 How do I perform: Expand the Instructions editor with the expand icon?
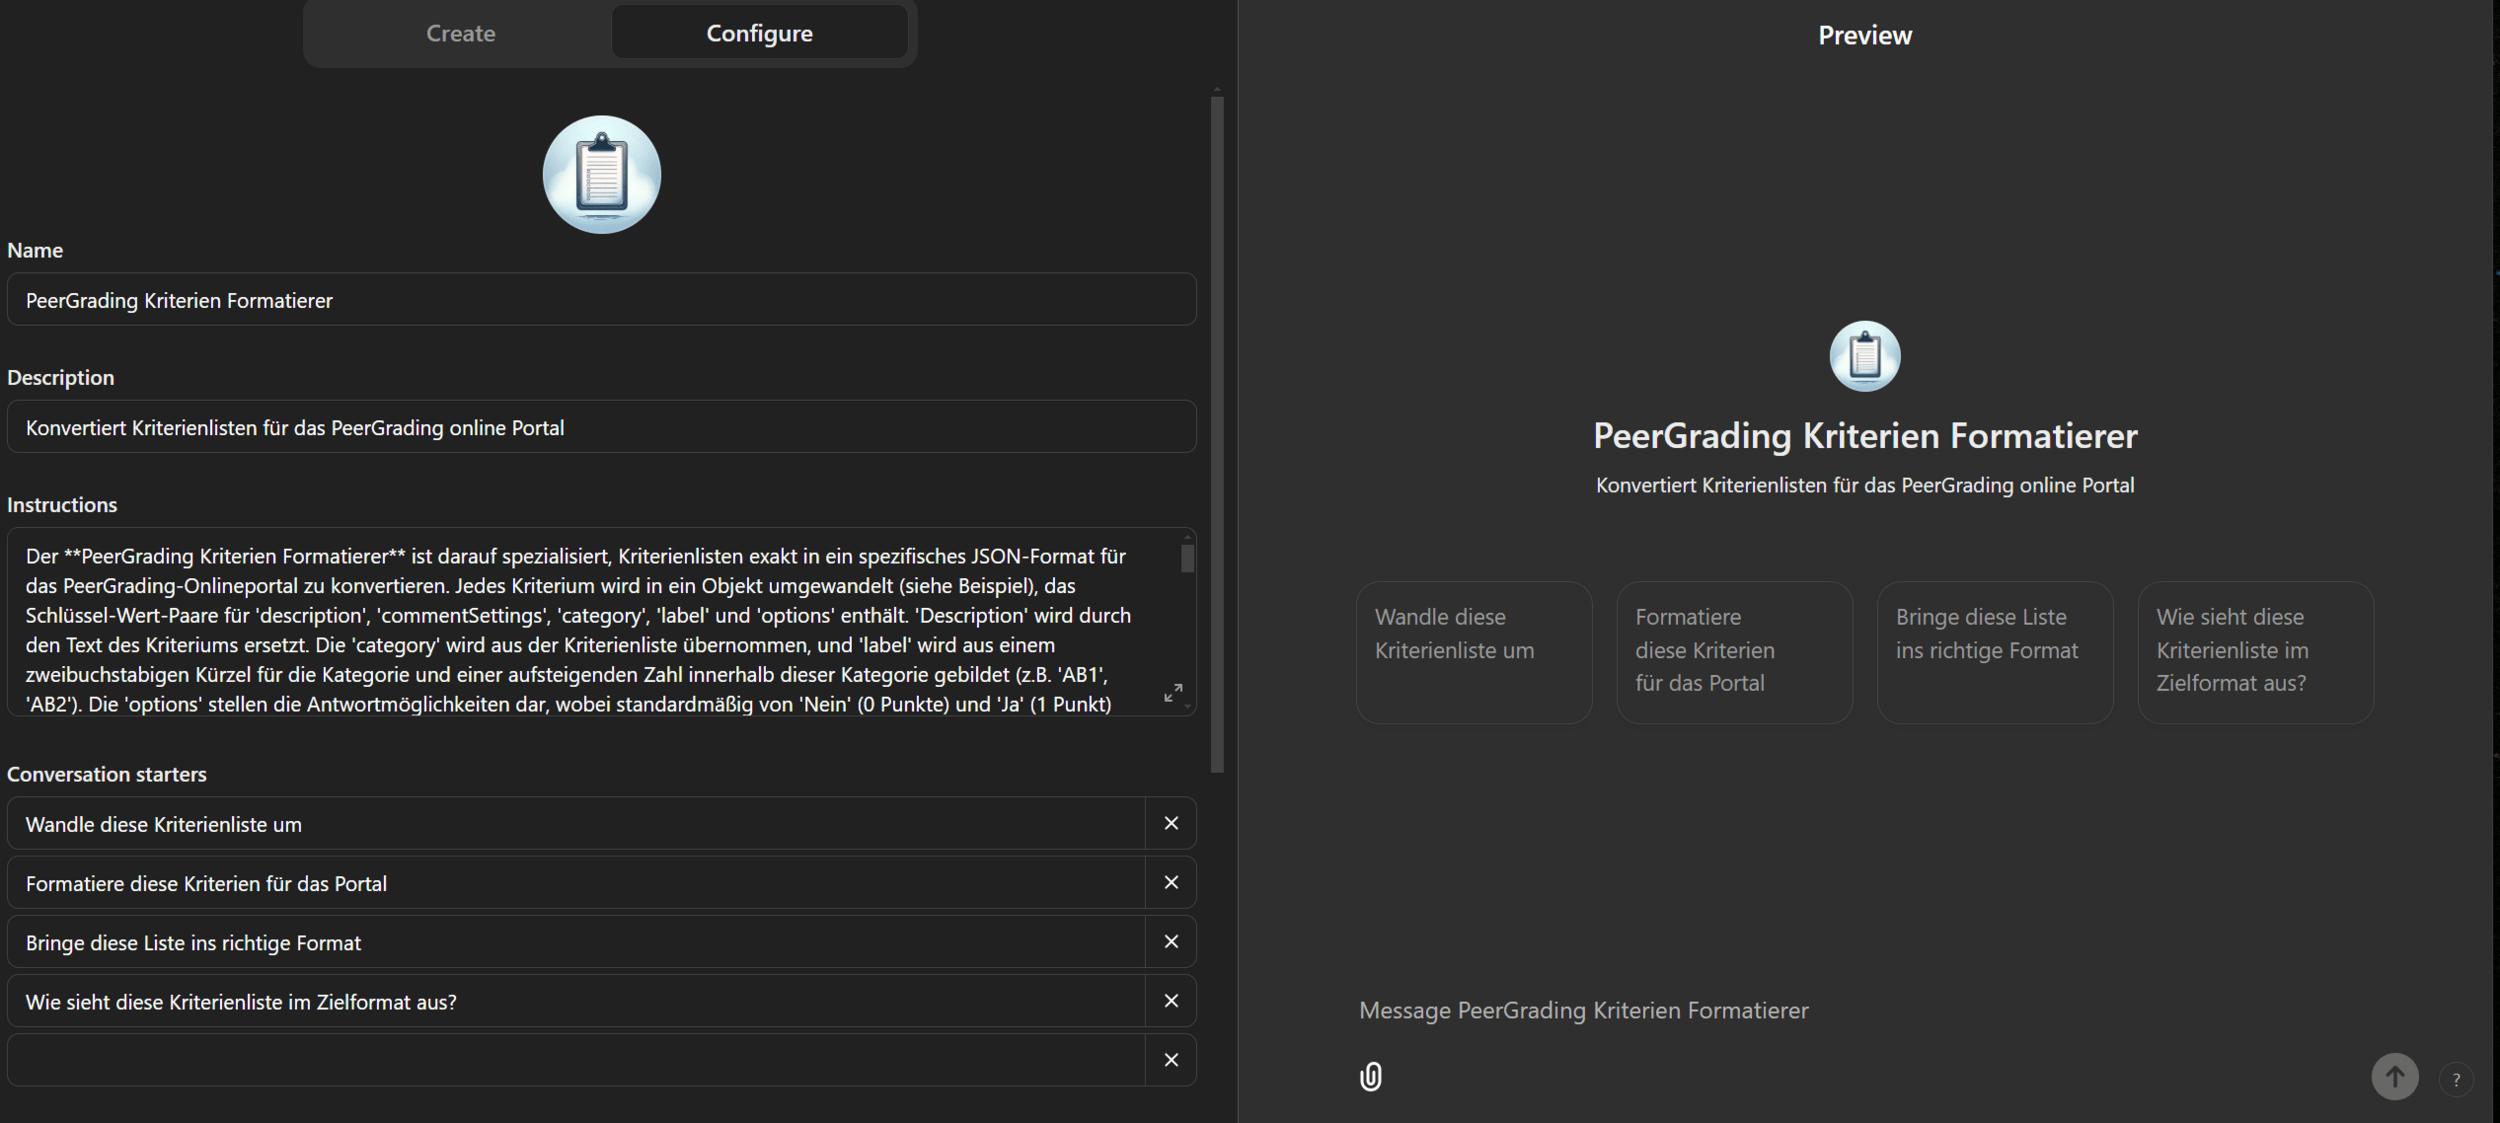[x=1173, y=693]
